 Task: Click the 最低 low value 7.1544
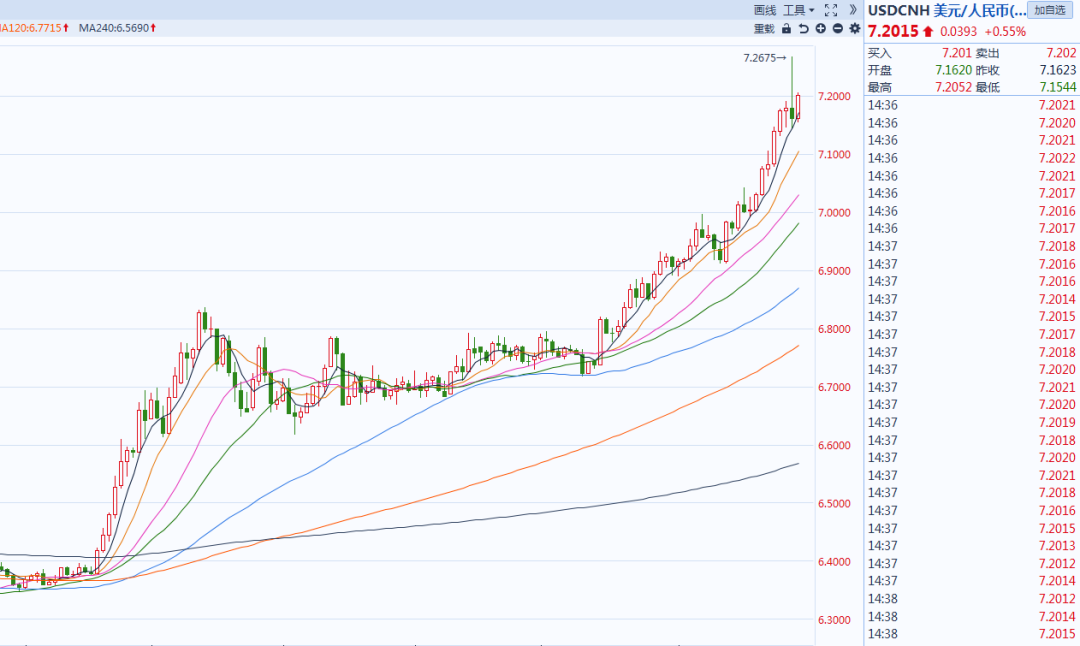click(x=1058, y=87)
